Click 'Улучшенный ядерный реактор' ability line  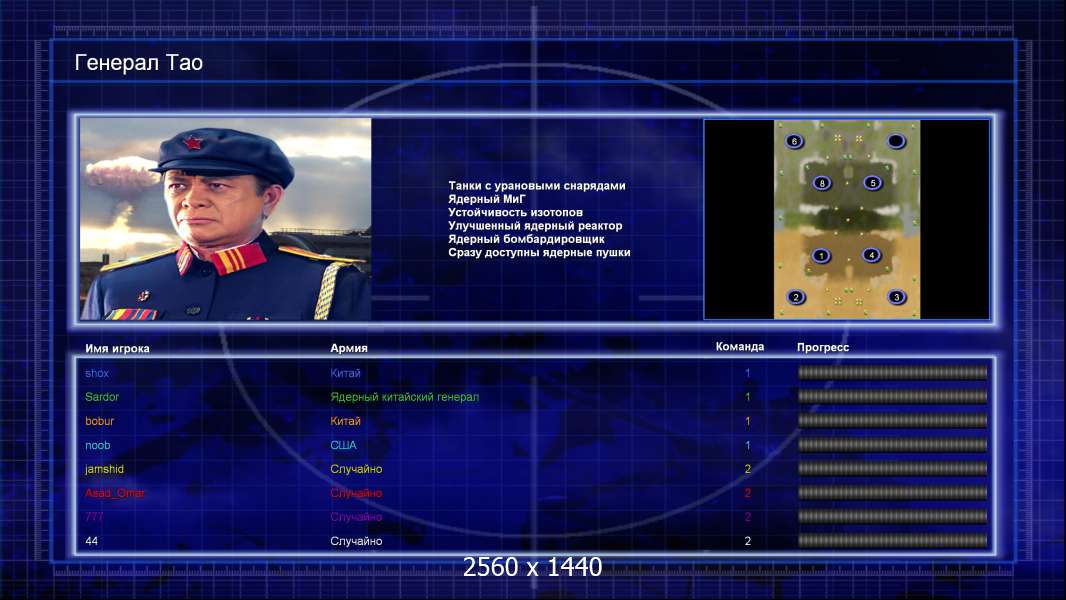pos(535,226)
